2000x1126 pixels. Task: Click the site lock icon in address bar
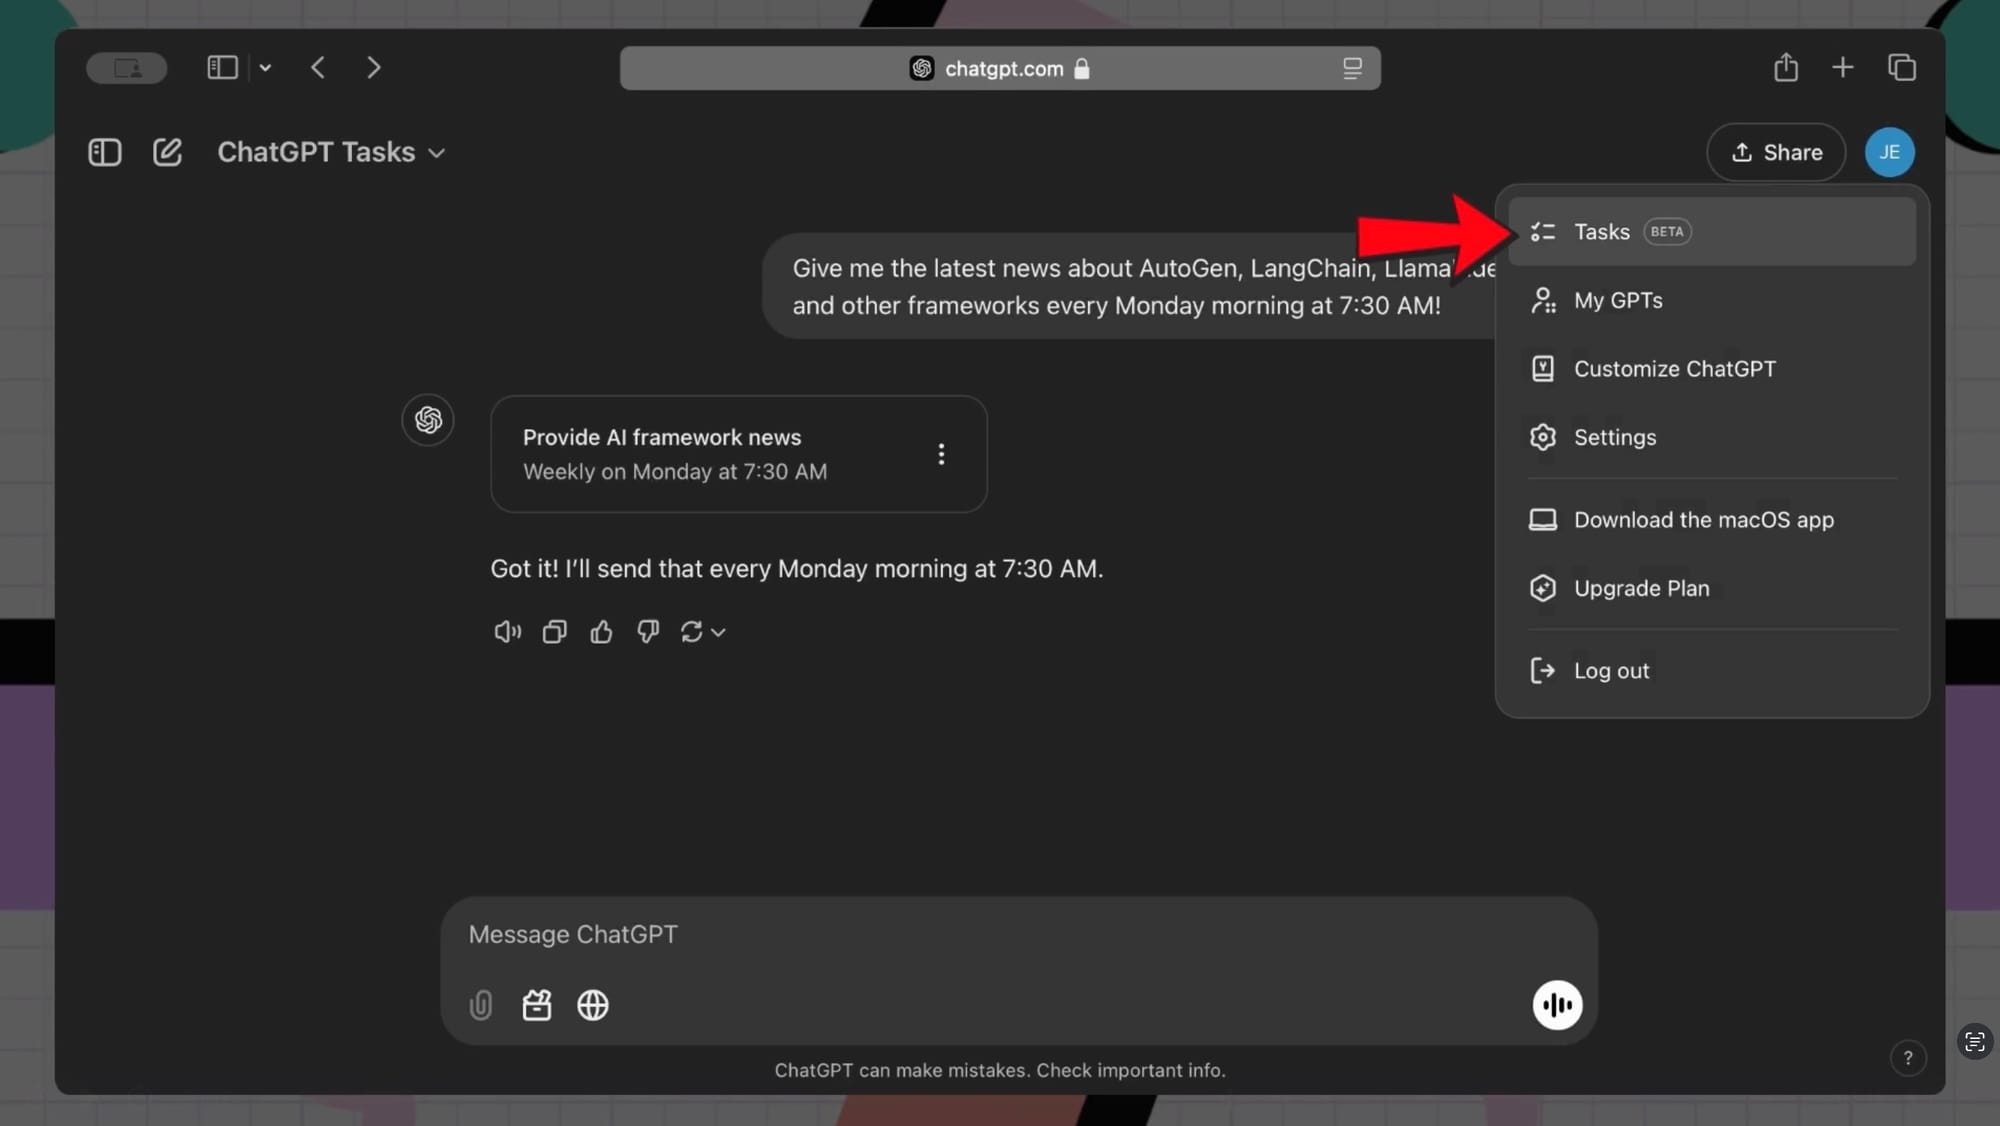click(1081, 68)
